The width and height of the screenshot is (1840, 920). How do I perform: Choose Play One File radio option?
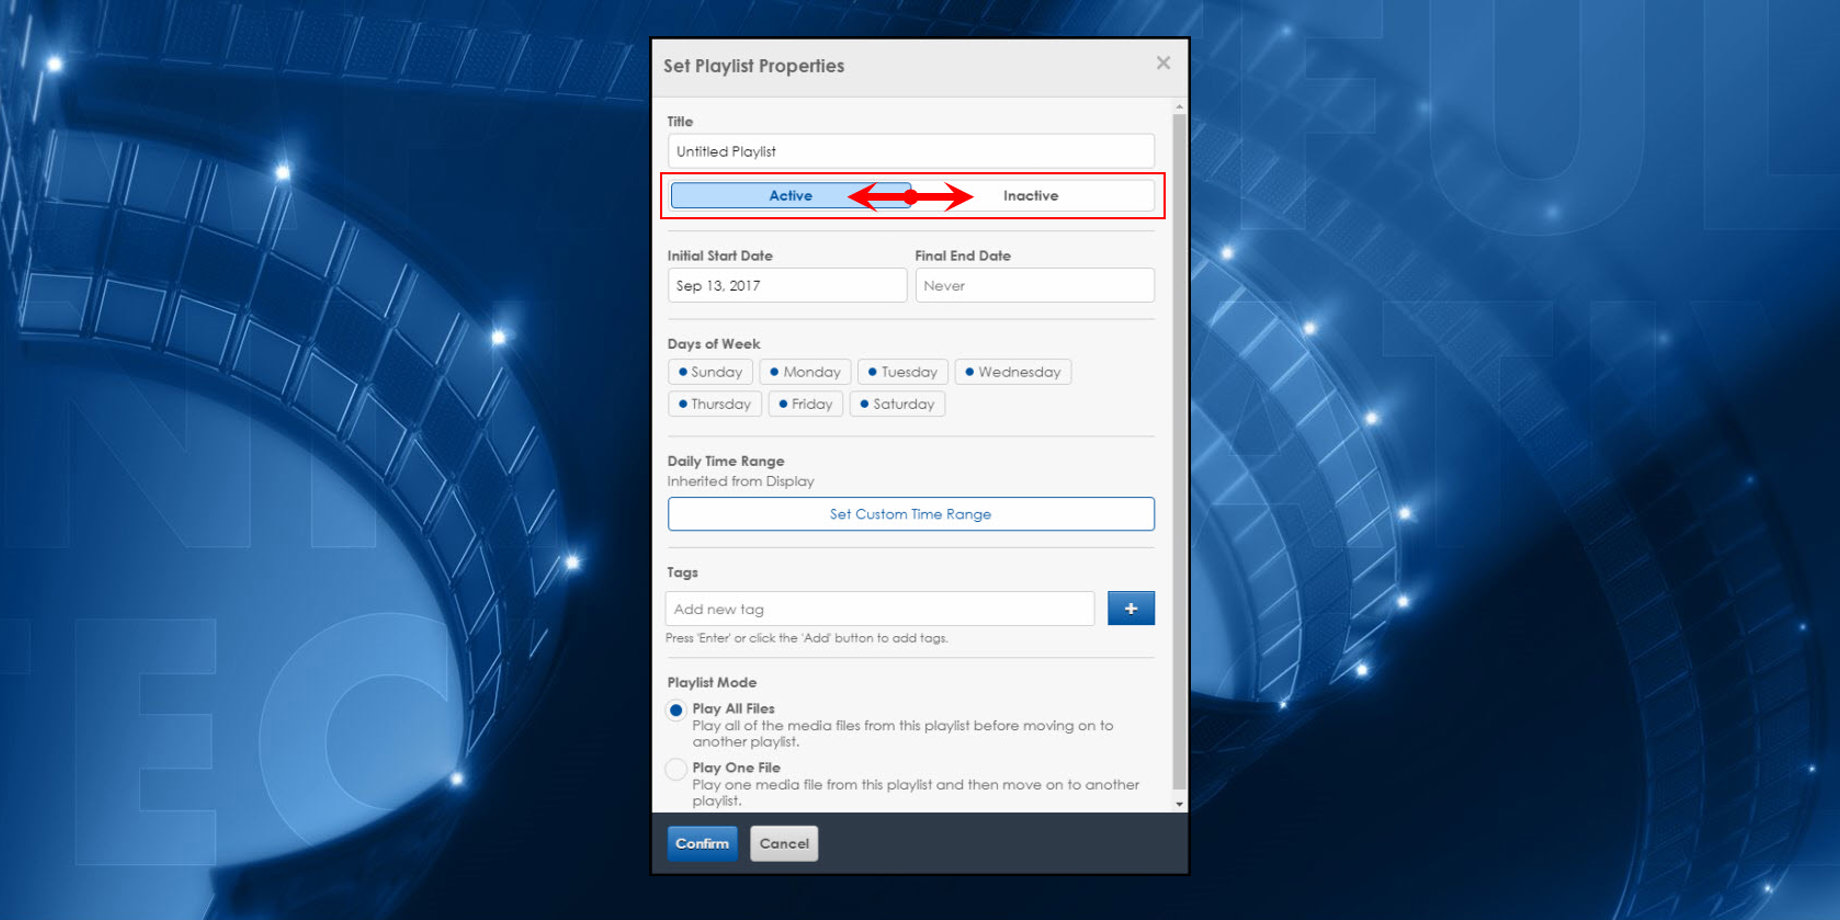pos(677,769)
